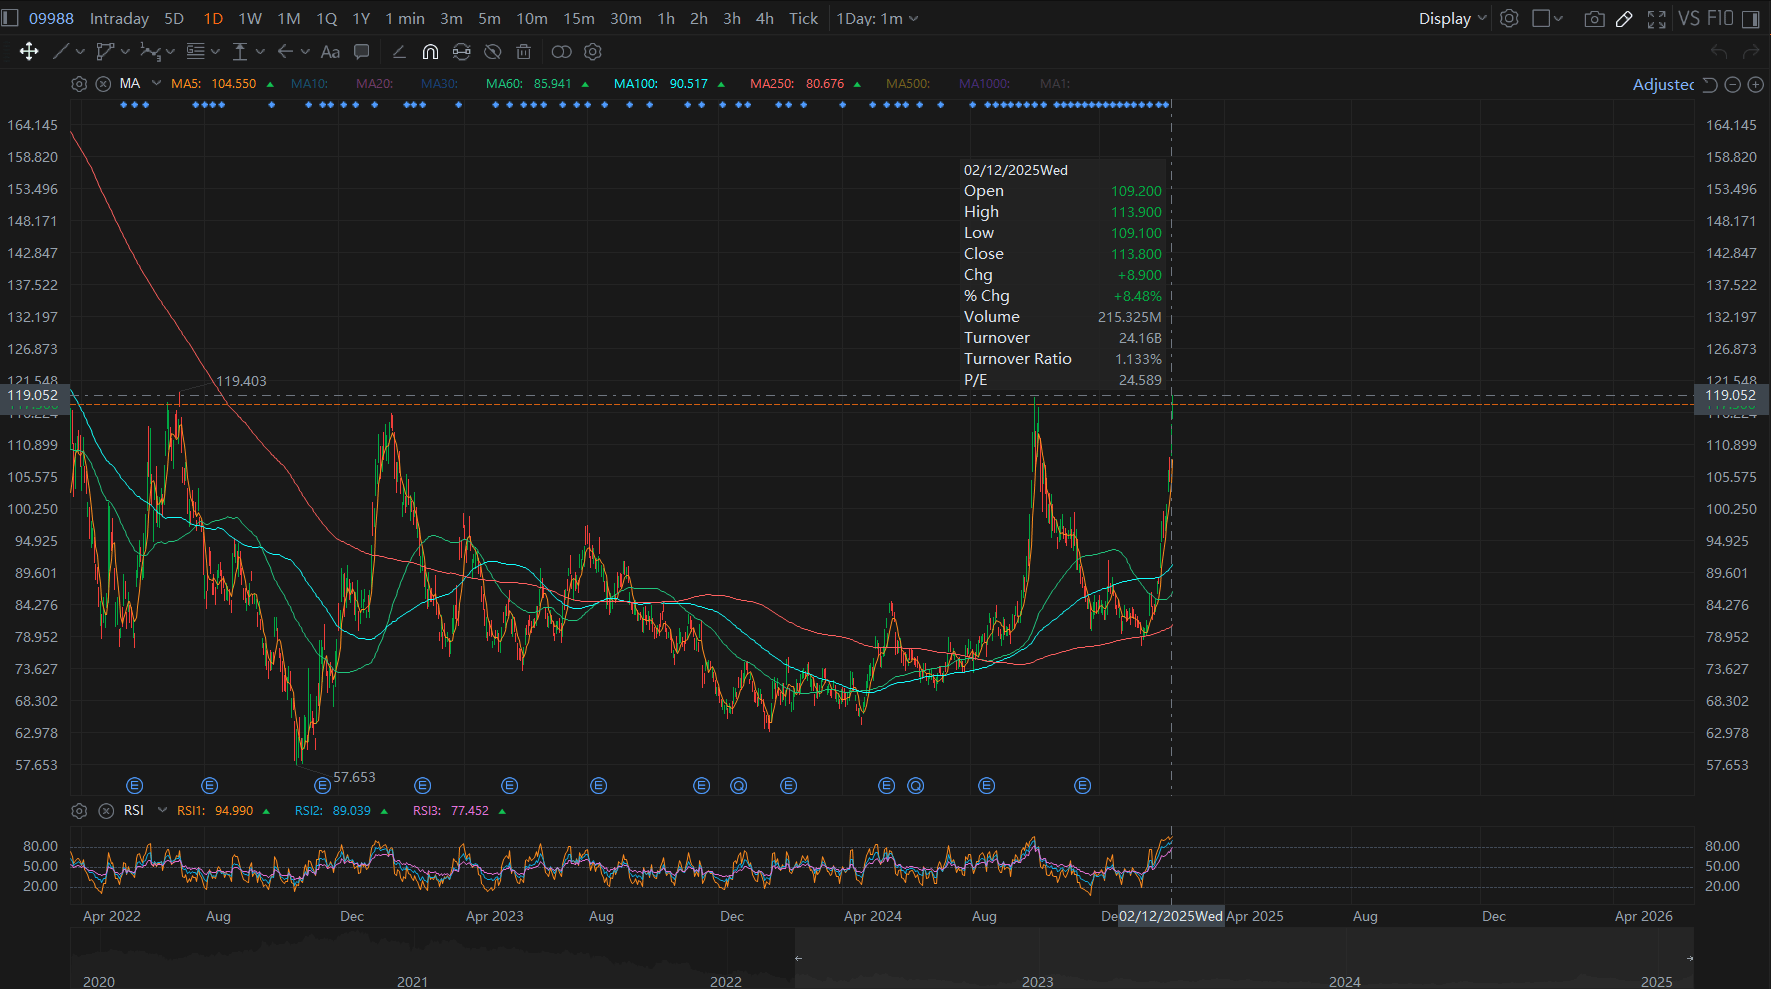Remove the RSI indicator
This screenshot has height=989, width=1771.
point(106,811)
